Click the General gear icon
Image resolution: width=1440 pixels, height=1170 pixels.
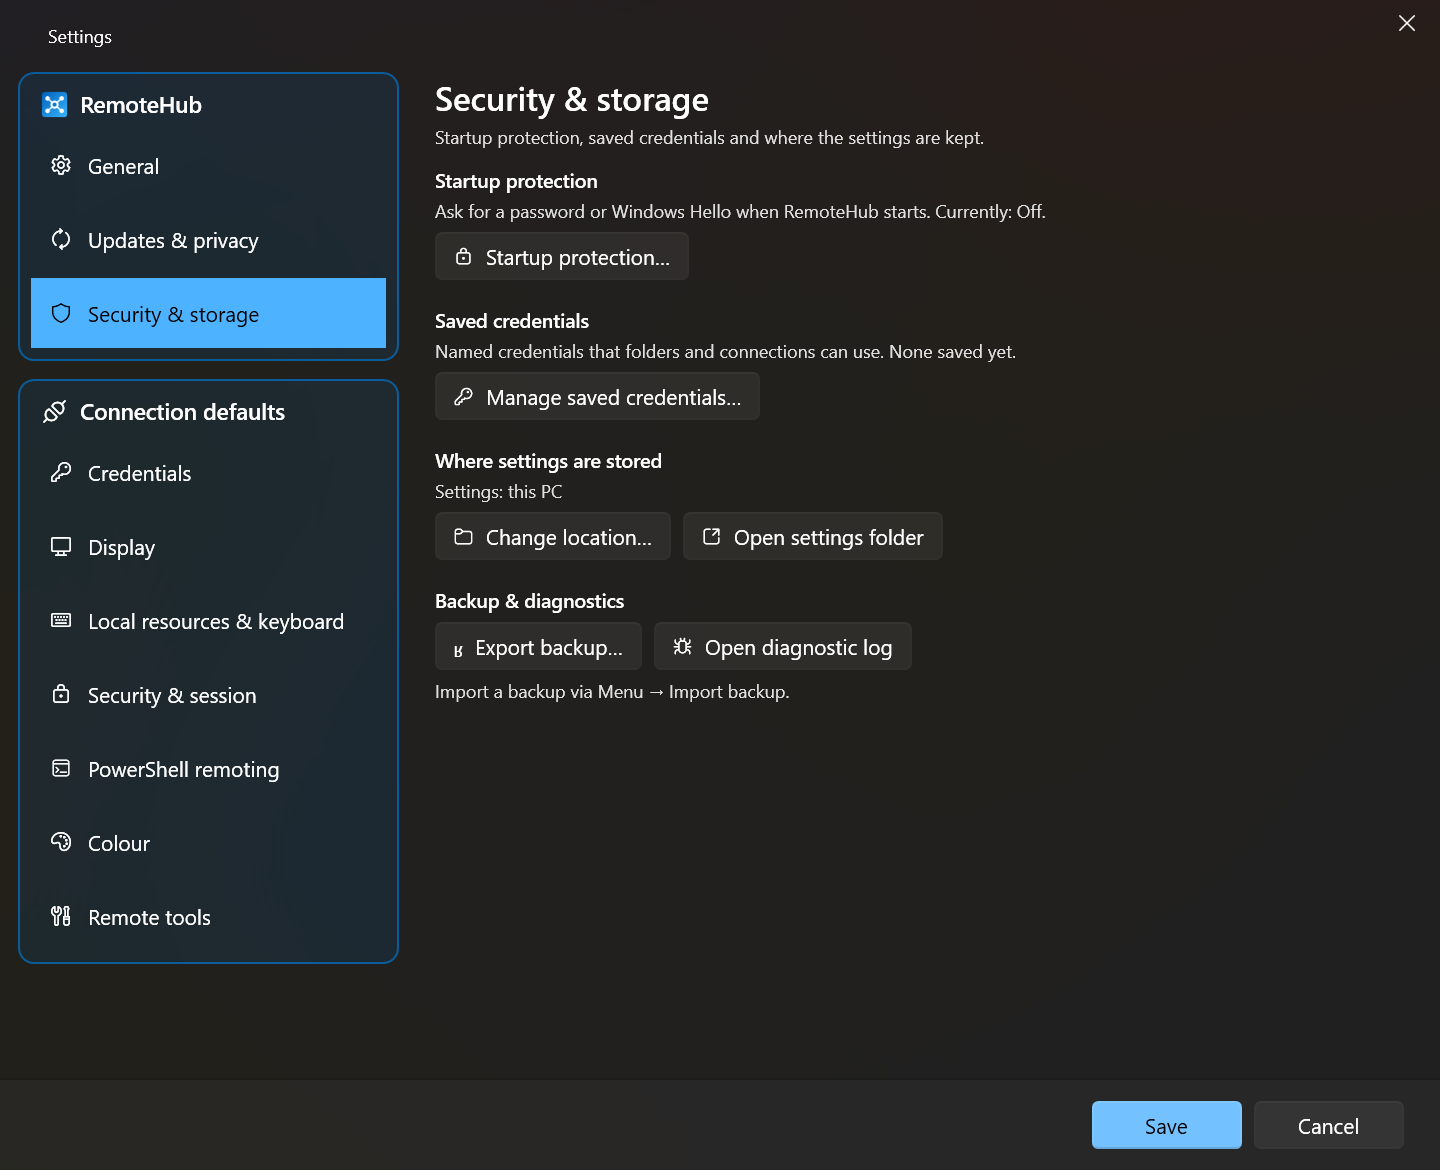point(61,166)
